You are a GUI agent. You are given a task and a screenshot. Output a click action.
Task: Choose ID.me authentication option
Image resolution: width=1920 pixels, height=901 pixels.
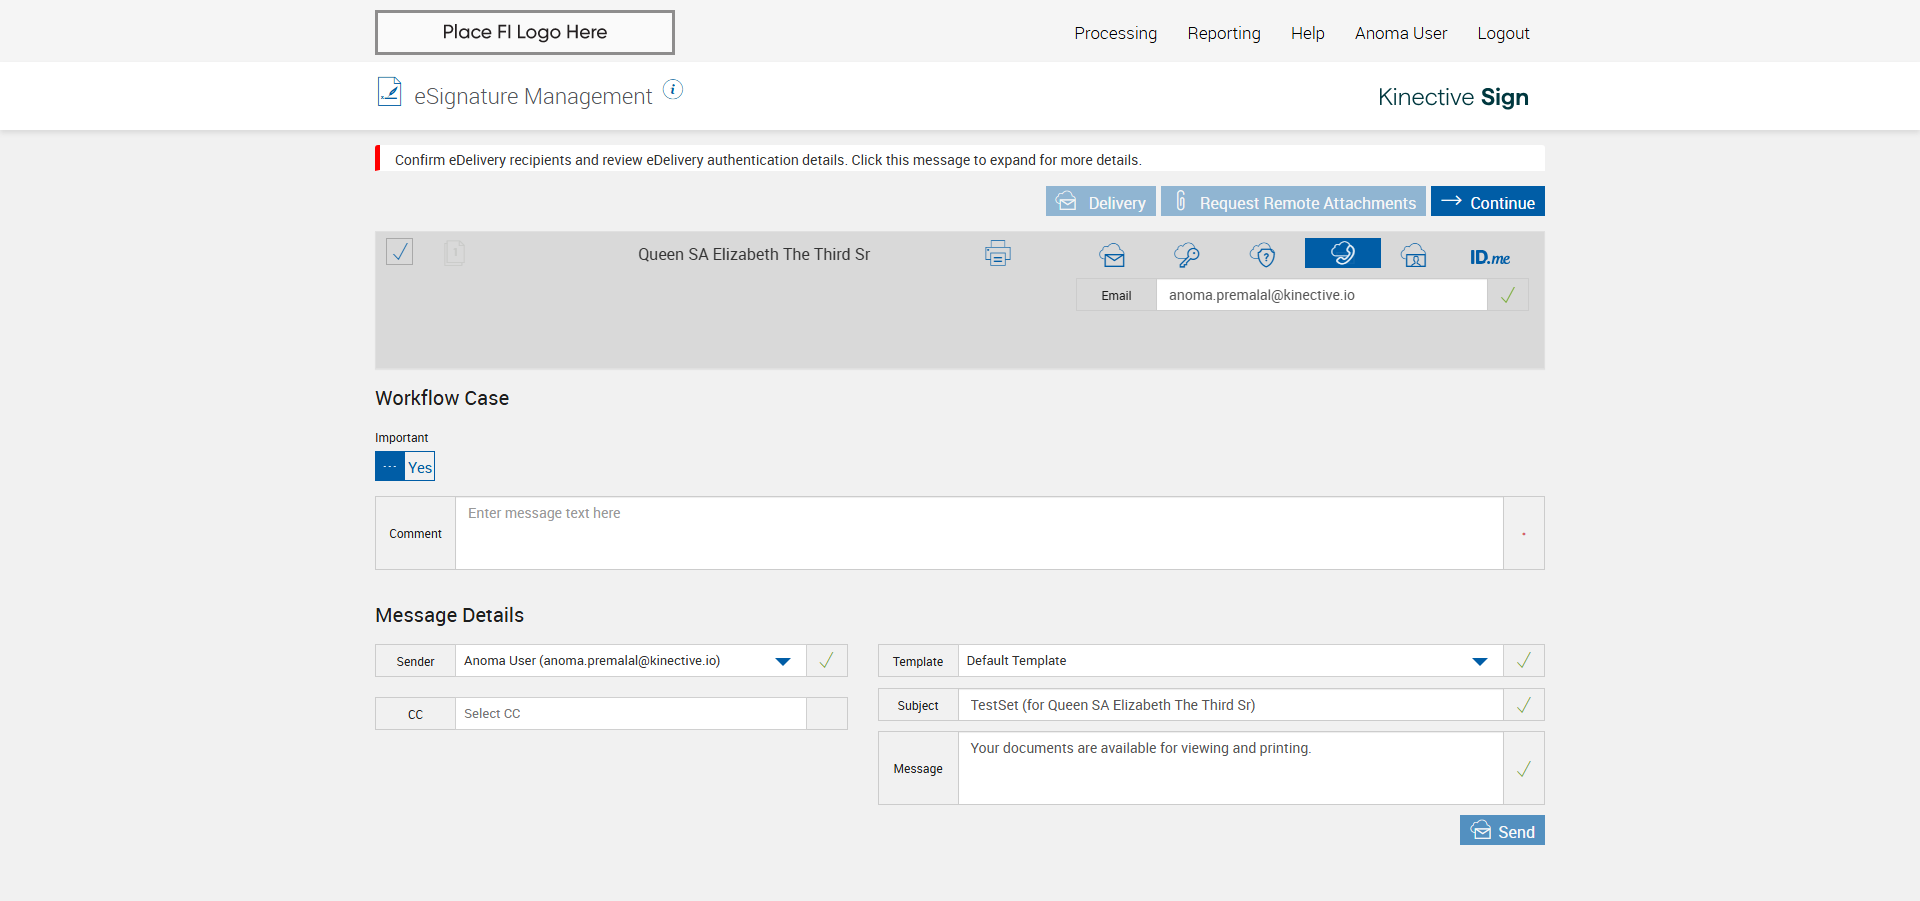(1489, 257)
